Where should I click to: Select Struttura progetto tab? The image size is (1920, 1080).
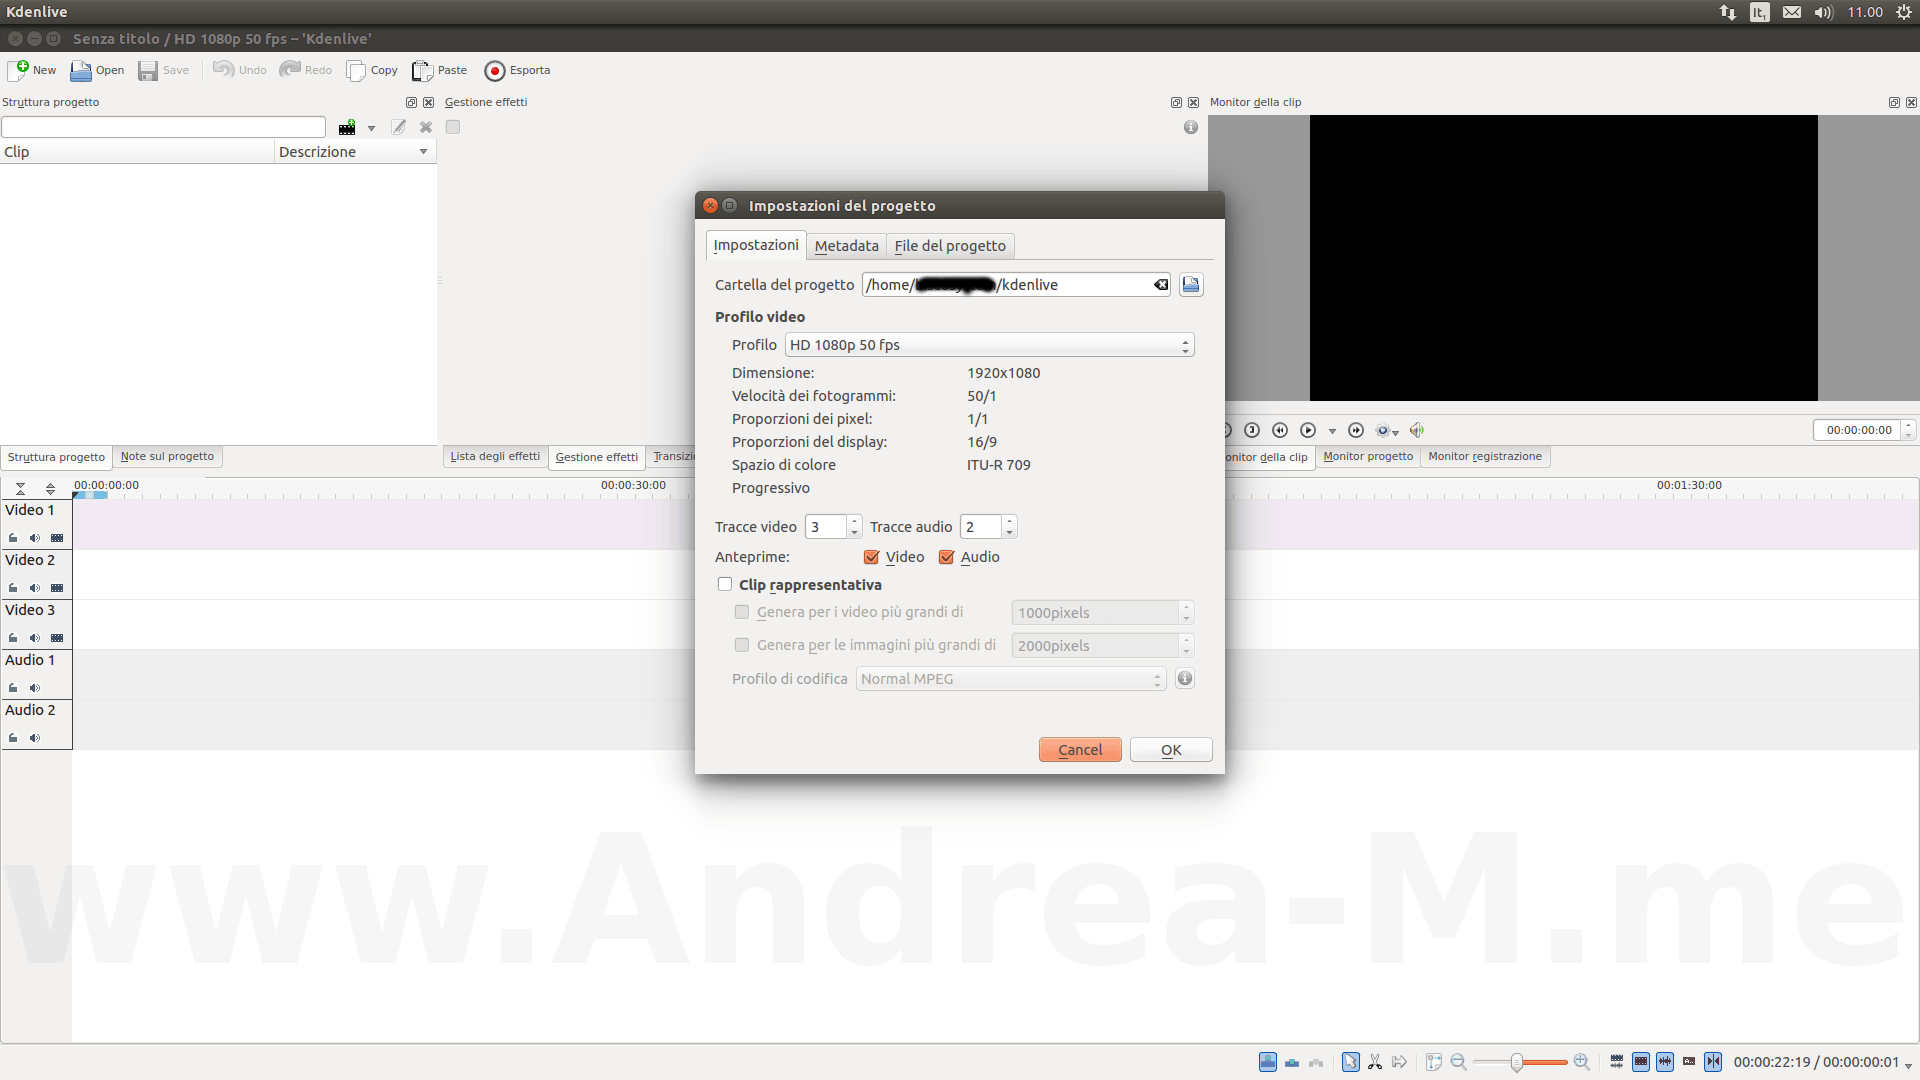point(56,457)
